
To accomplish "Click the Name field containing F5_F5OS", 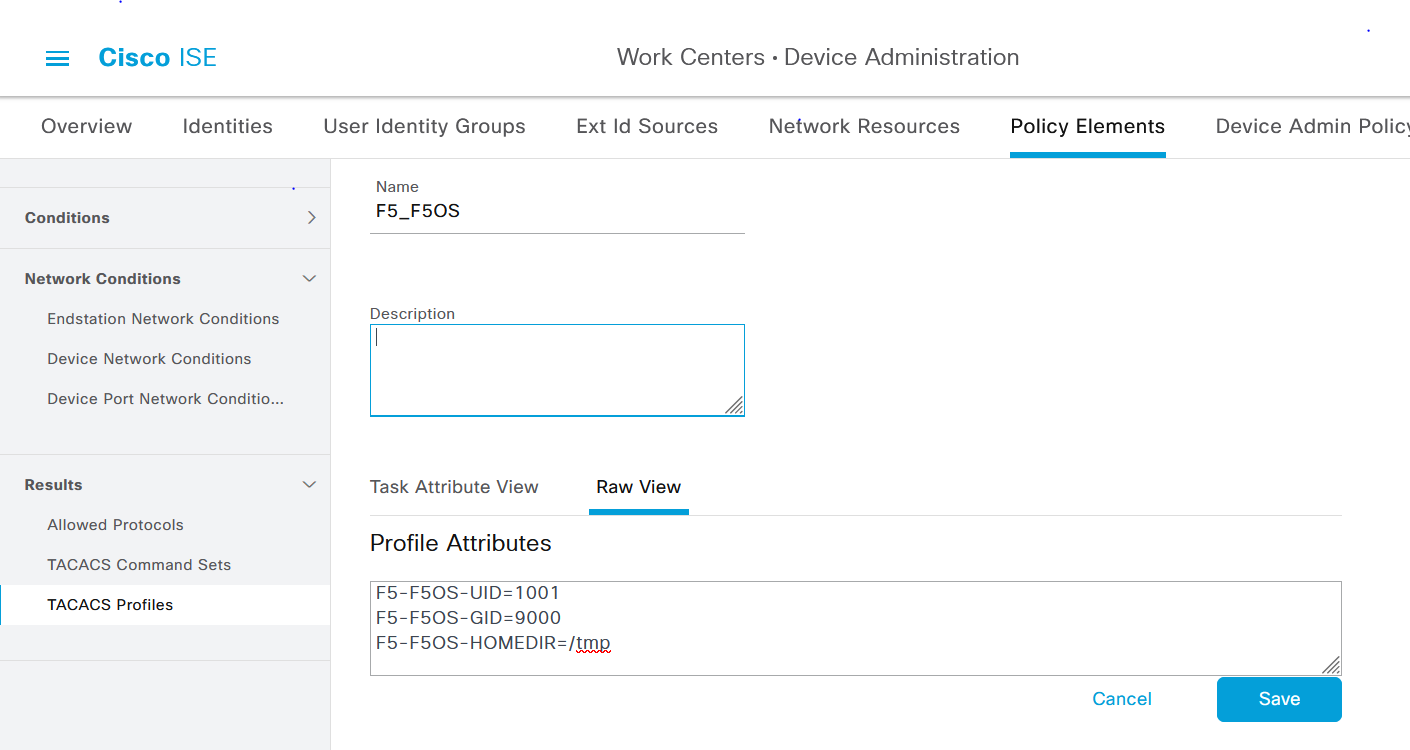I will 556,212.
